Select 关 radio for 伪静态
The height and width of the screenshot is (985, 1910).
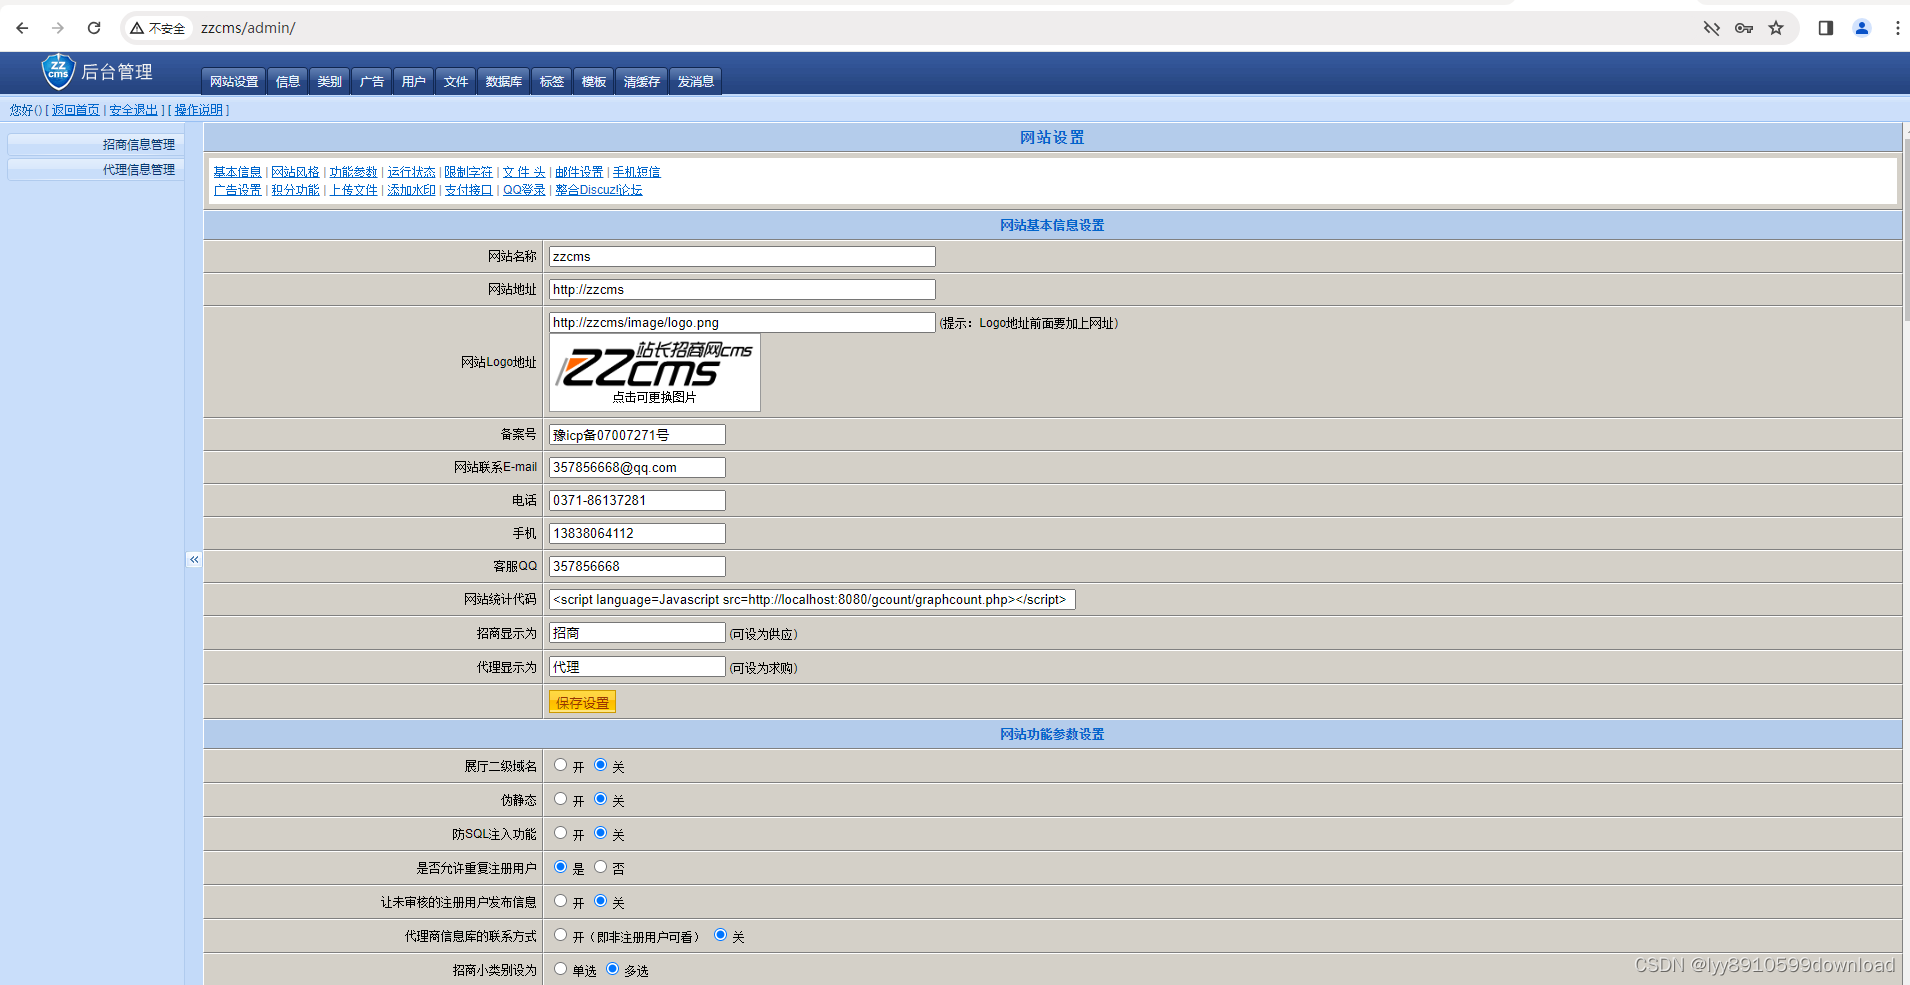point(601,799)
